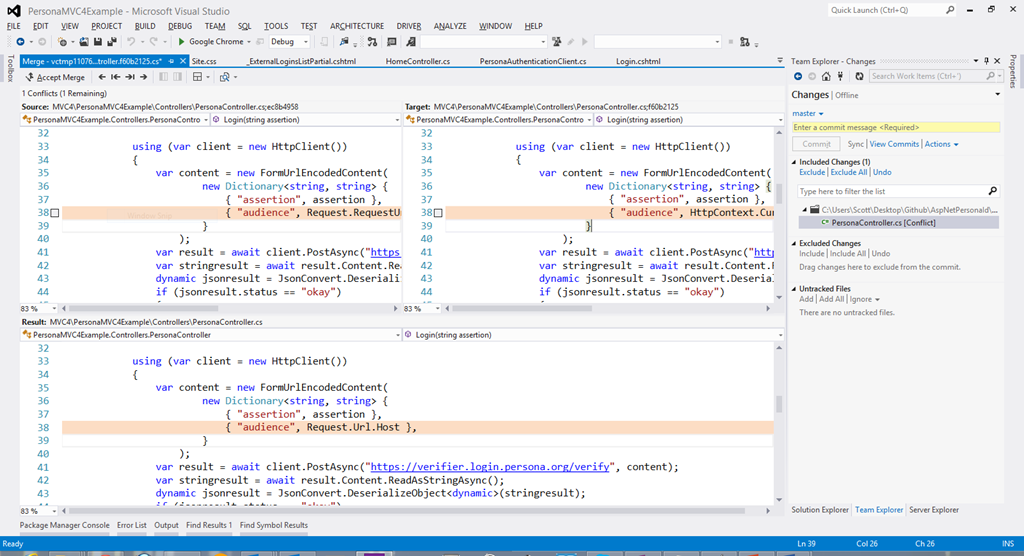Click the compare files magnifier icon
The height and width of the screenshot is (556, 1024).
pos(225,77)
